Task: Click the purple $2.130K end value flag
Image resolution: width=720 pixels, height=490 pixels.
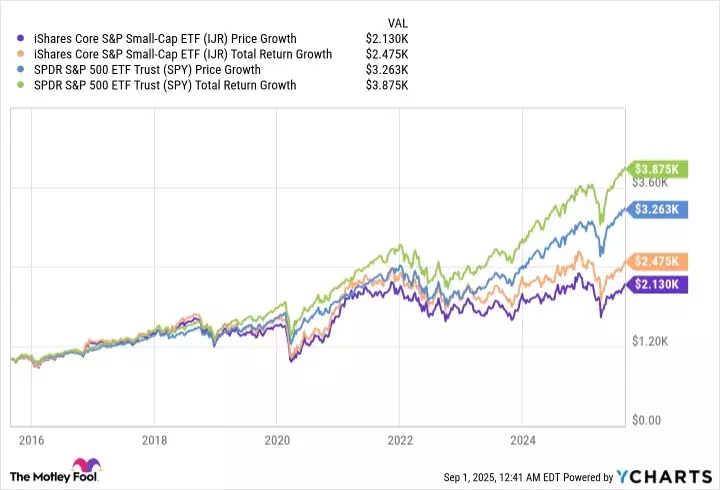Action: point(658,284)
